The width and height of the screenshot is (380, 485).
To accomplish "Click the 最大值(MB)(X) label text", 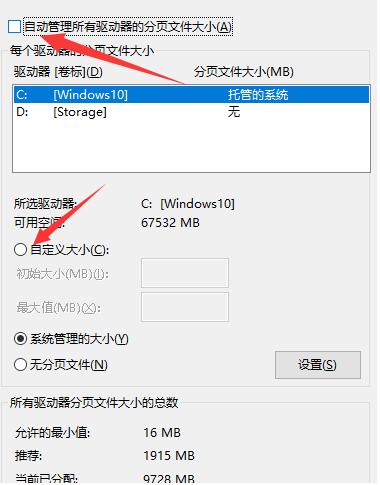I will pyautogui.click(x=59, y=308).
